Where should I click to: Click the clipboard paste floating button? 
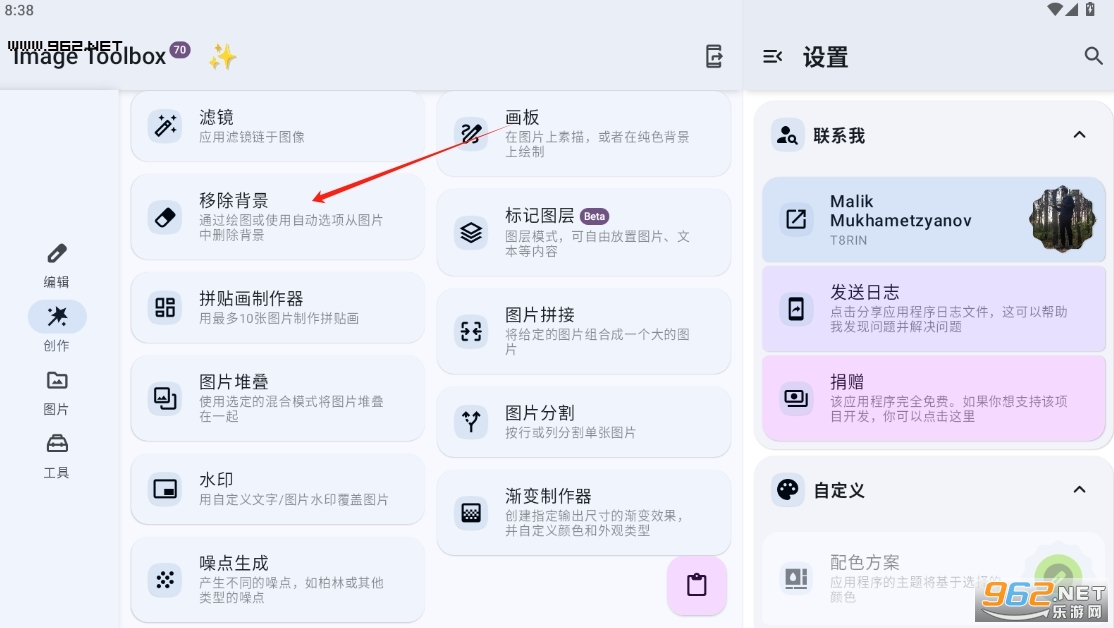coord(696,585)
